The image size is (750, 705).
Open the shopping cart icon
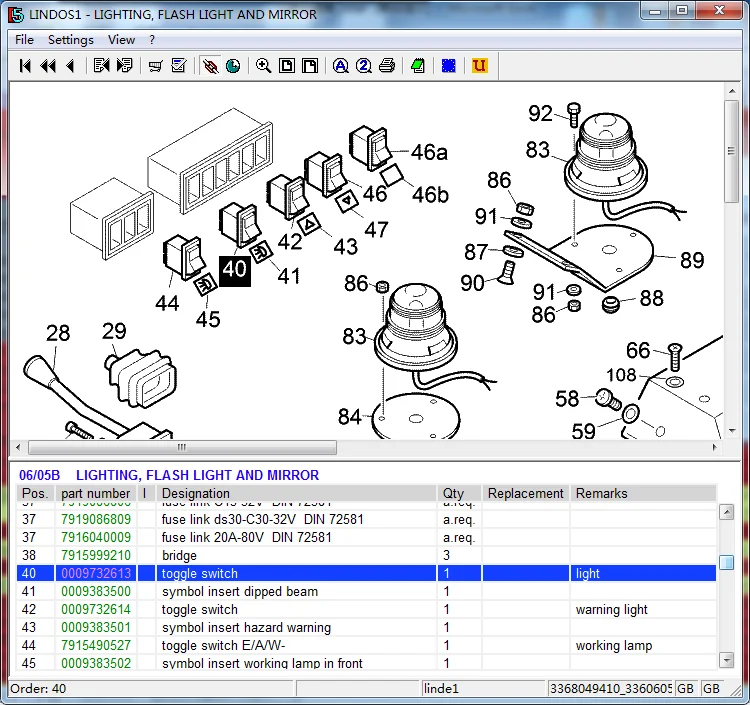(155, 66)
